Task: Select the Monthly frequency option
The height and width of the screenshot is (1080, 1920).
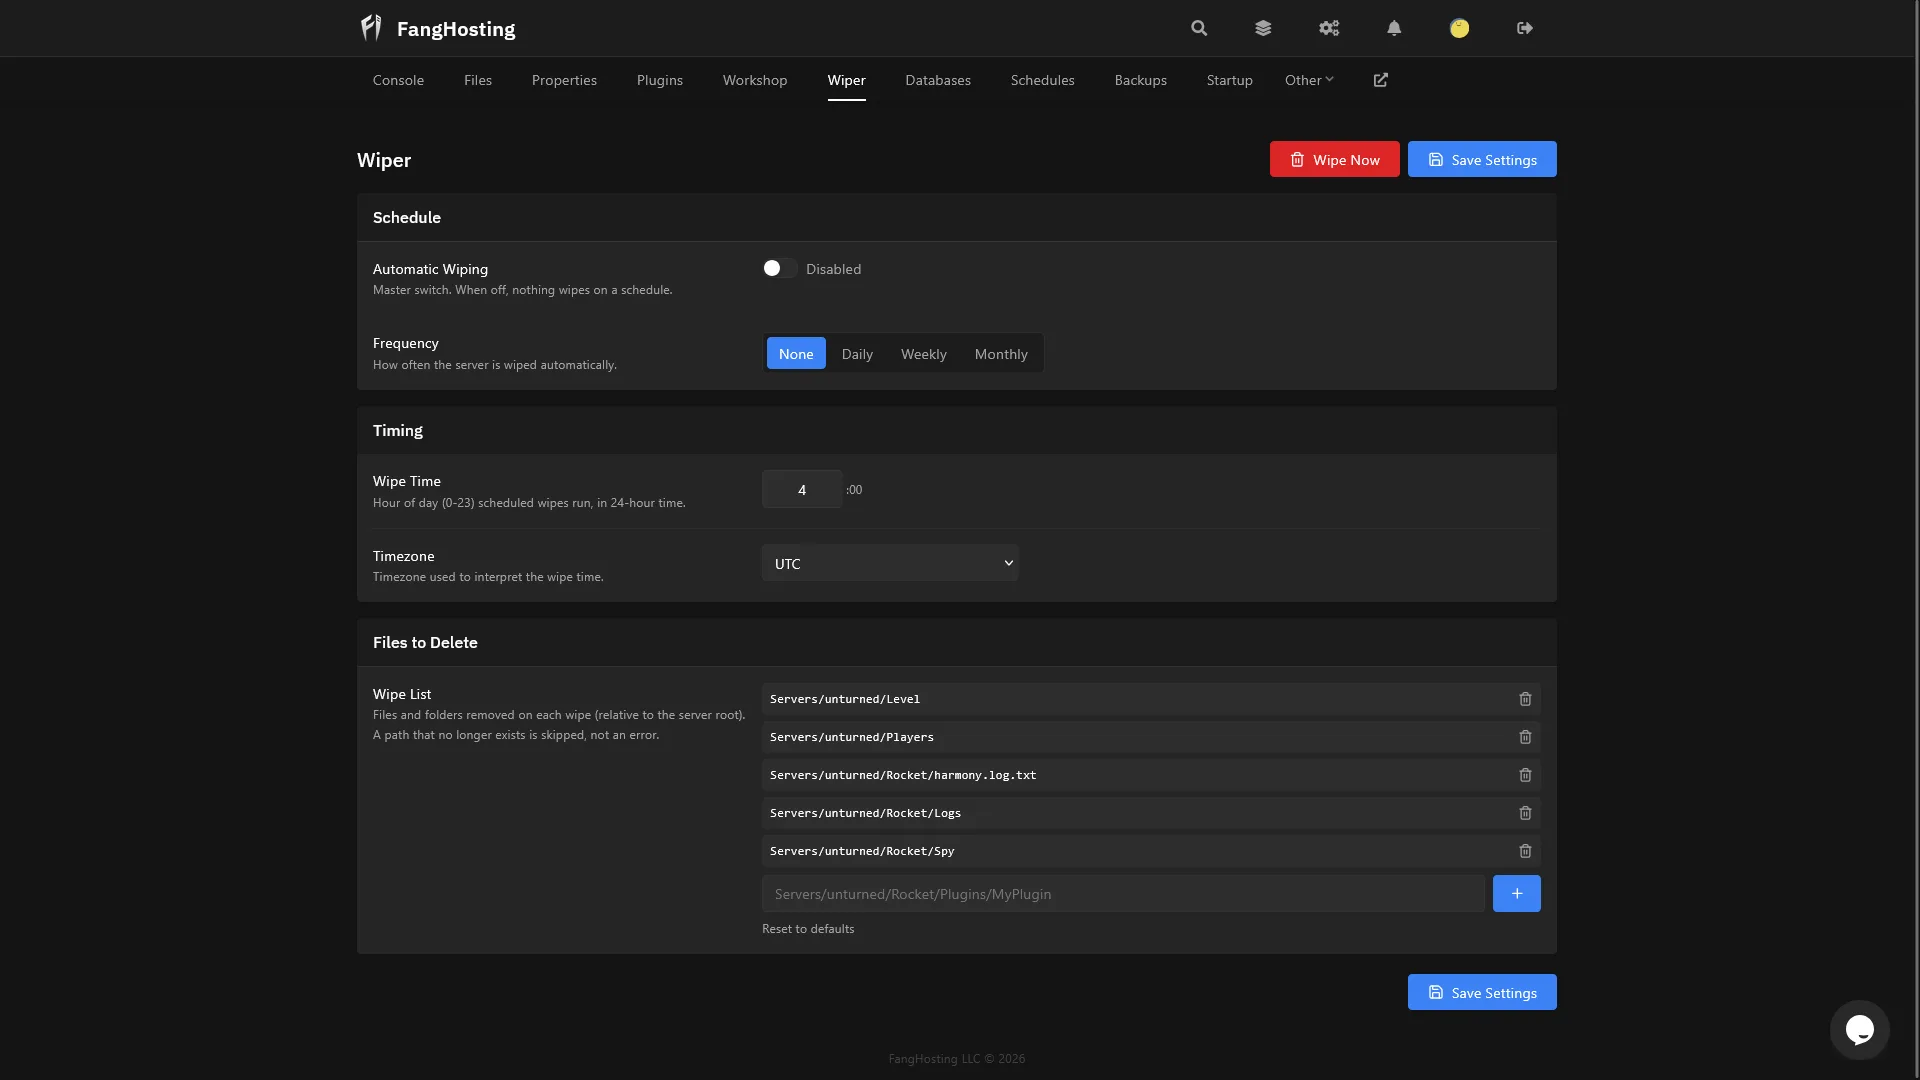Action: tap(1001, 353)
